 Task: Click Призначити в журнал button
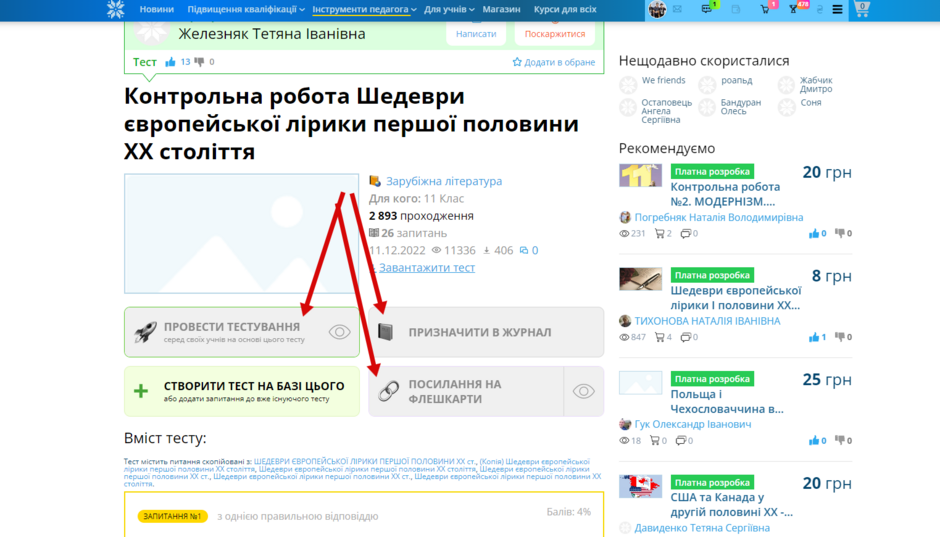(486, 332)
